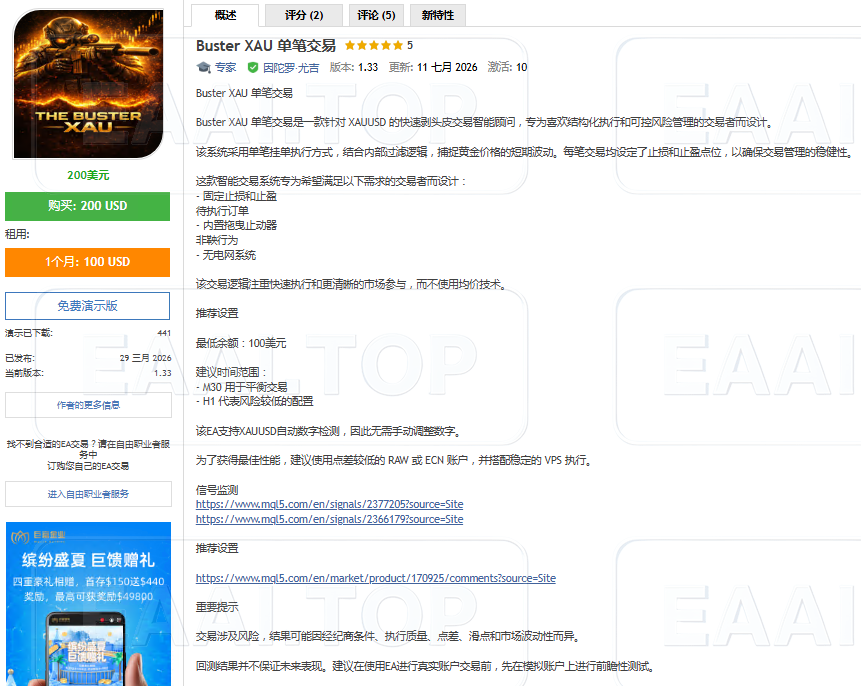861x686 pixels.
Task: Click the 最低余额：100美元 line
Action: [241, 343]
